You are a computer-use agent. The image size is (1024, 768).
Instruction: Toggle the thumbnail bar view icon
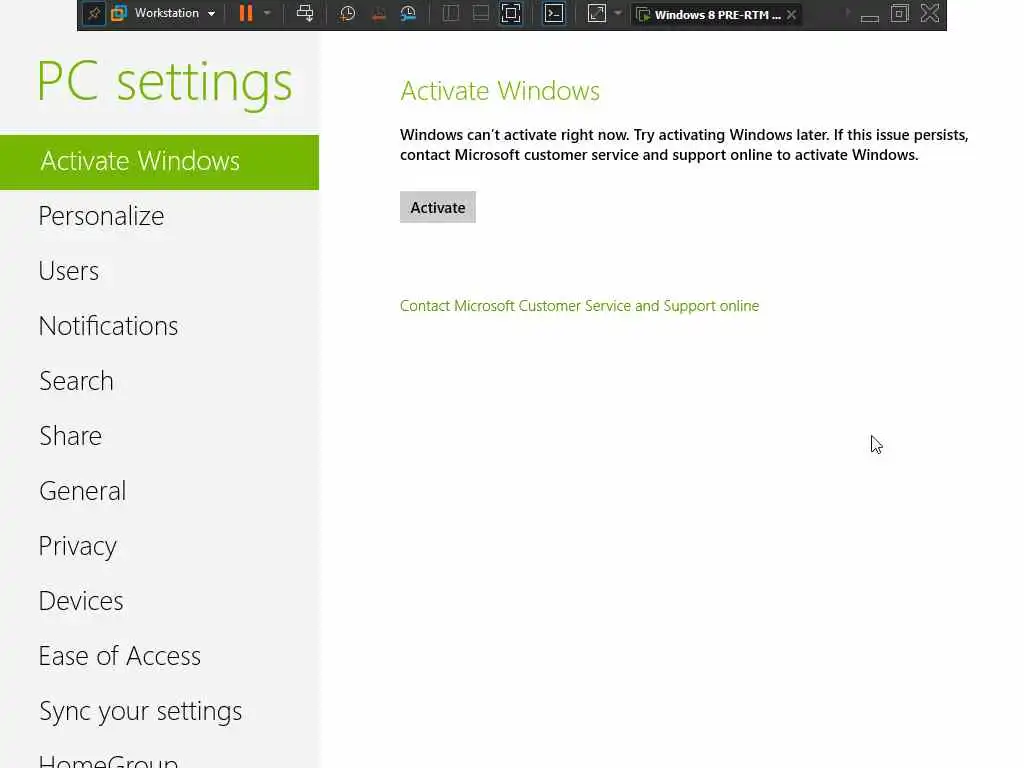(x=481, y=13)
